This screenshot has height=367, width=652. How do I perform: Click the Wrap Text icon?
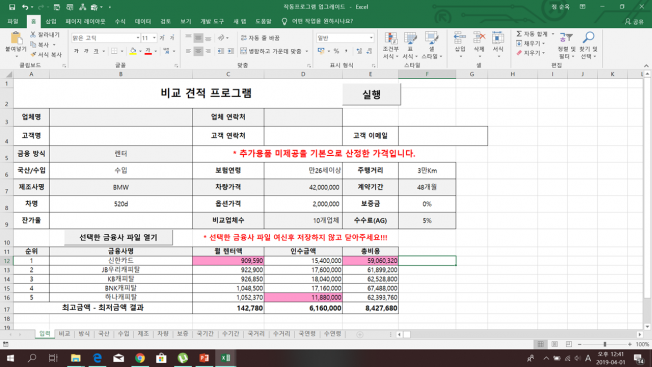(244, 38)
